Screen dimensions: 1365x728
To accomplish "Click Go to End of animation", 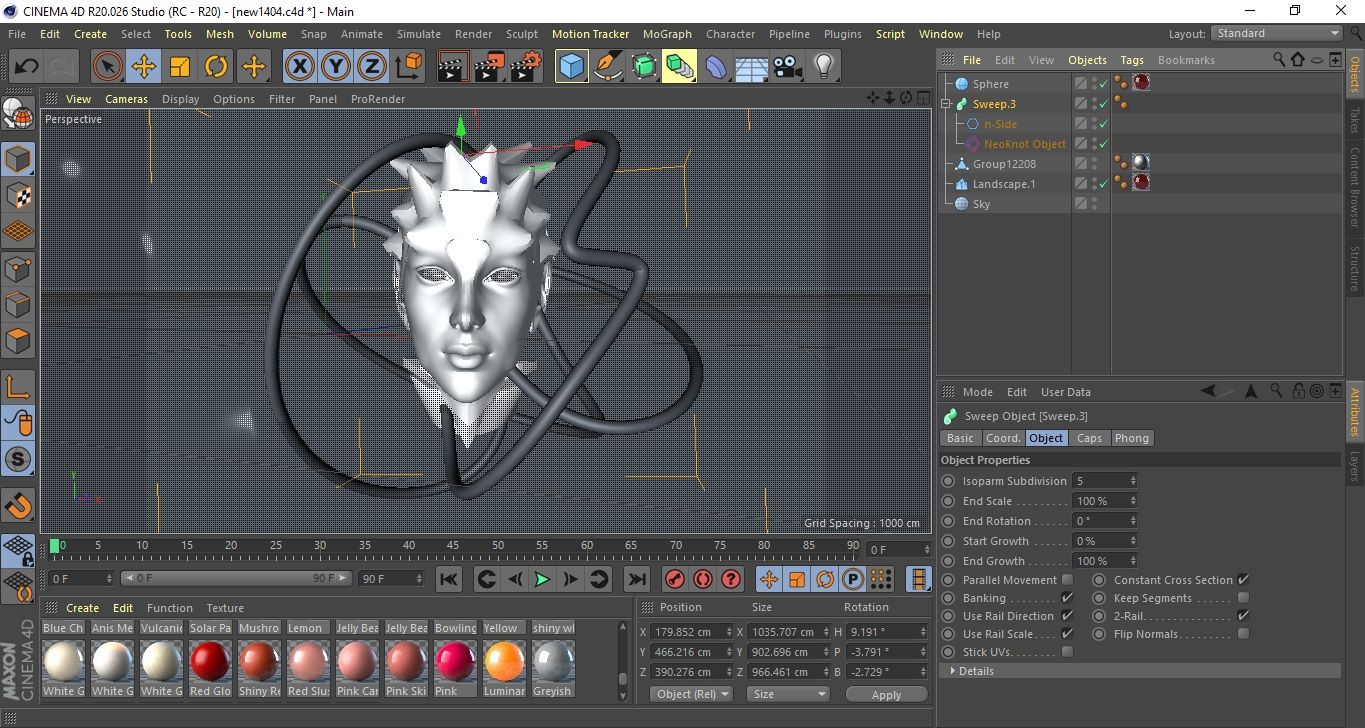I will pyautogui.click(x=636, y=579).
